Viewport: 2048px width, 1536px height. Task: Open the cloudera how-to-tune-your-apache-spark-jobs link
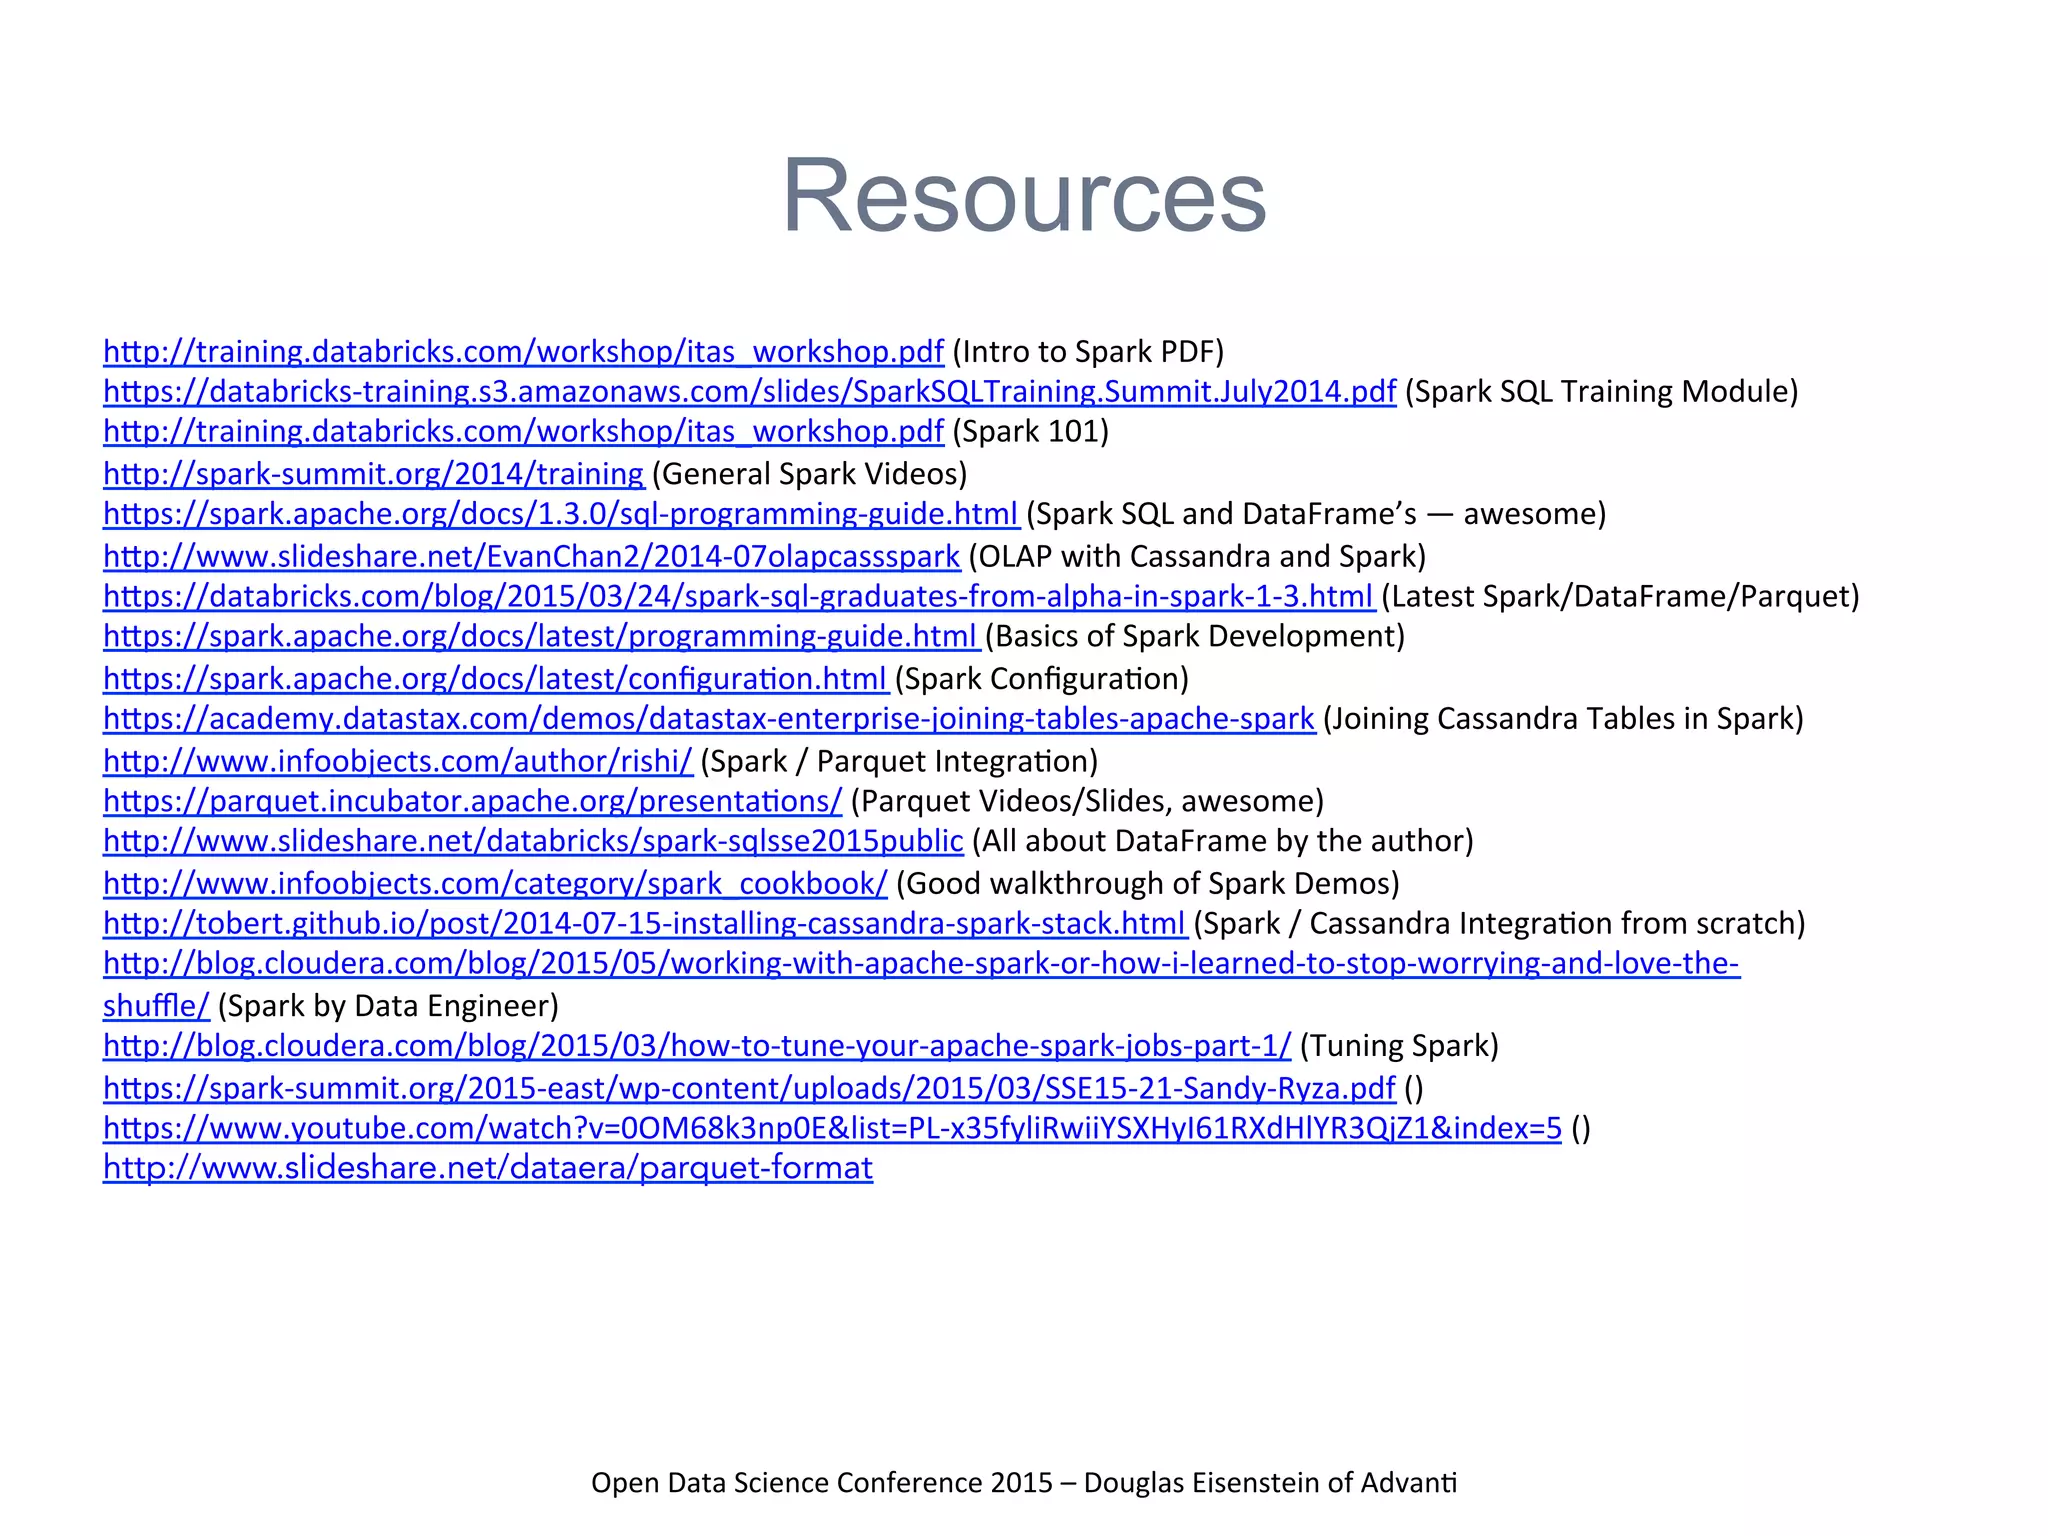click(697, 1047)
